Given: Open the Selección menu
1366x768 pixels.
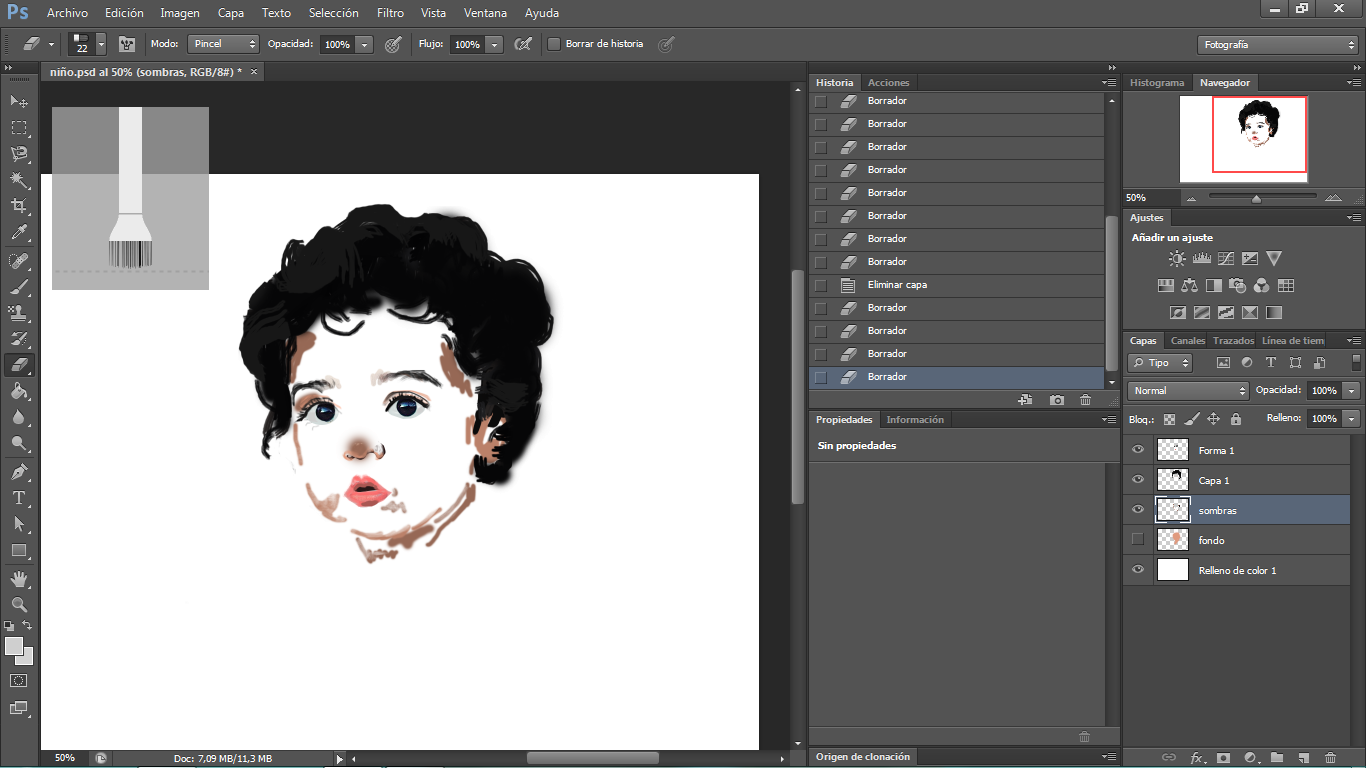Looking at the screenshot, I should point(334,13).
